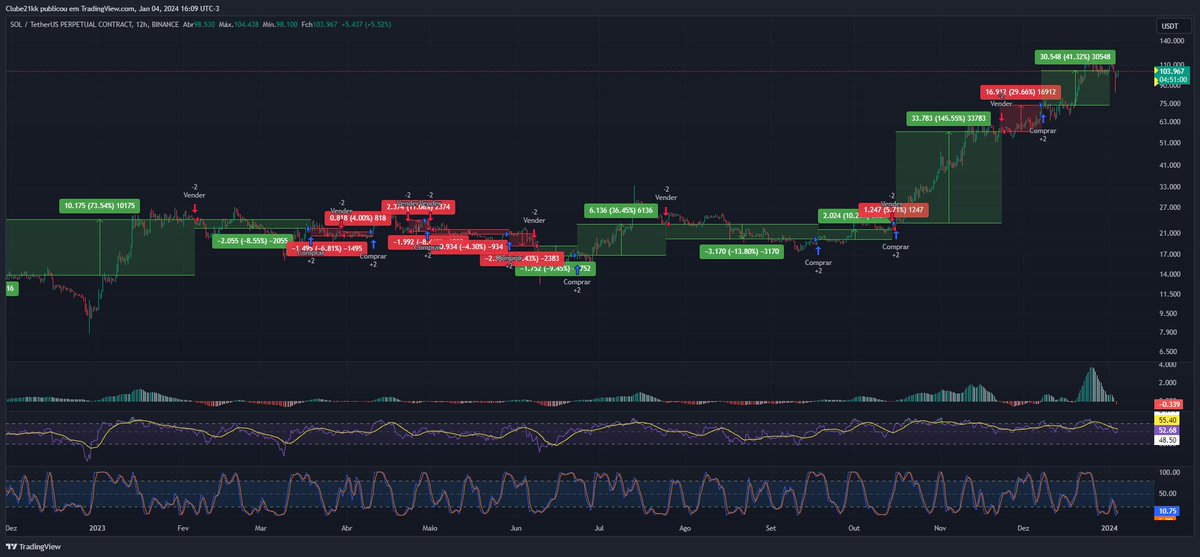
Task: Click the 0.818 (4.00%) 818 red label
Action: 357,218
